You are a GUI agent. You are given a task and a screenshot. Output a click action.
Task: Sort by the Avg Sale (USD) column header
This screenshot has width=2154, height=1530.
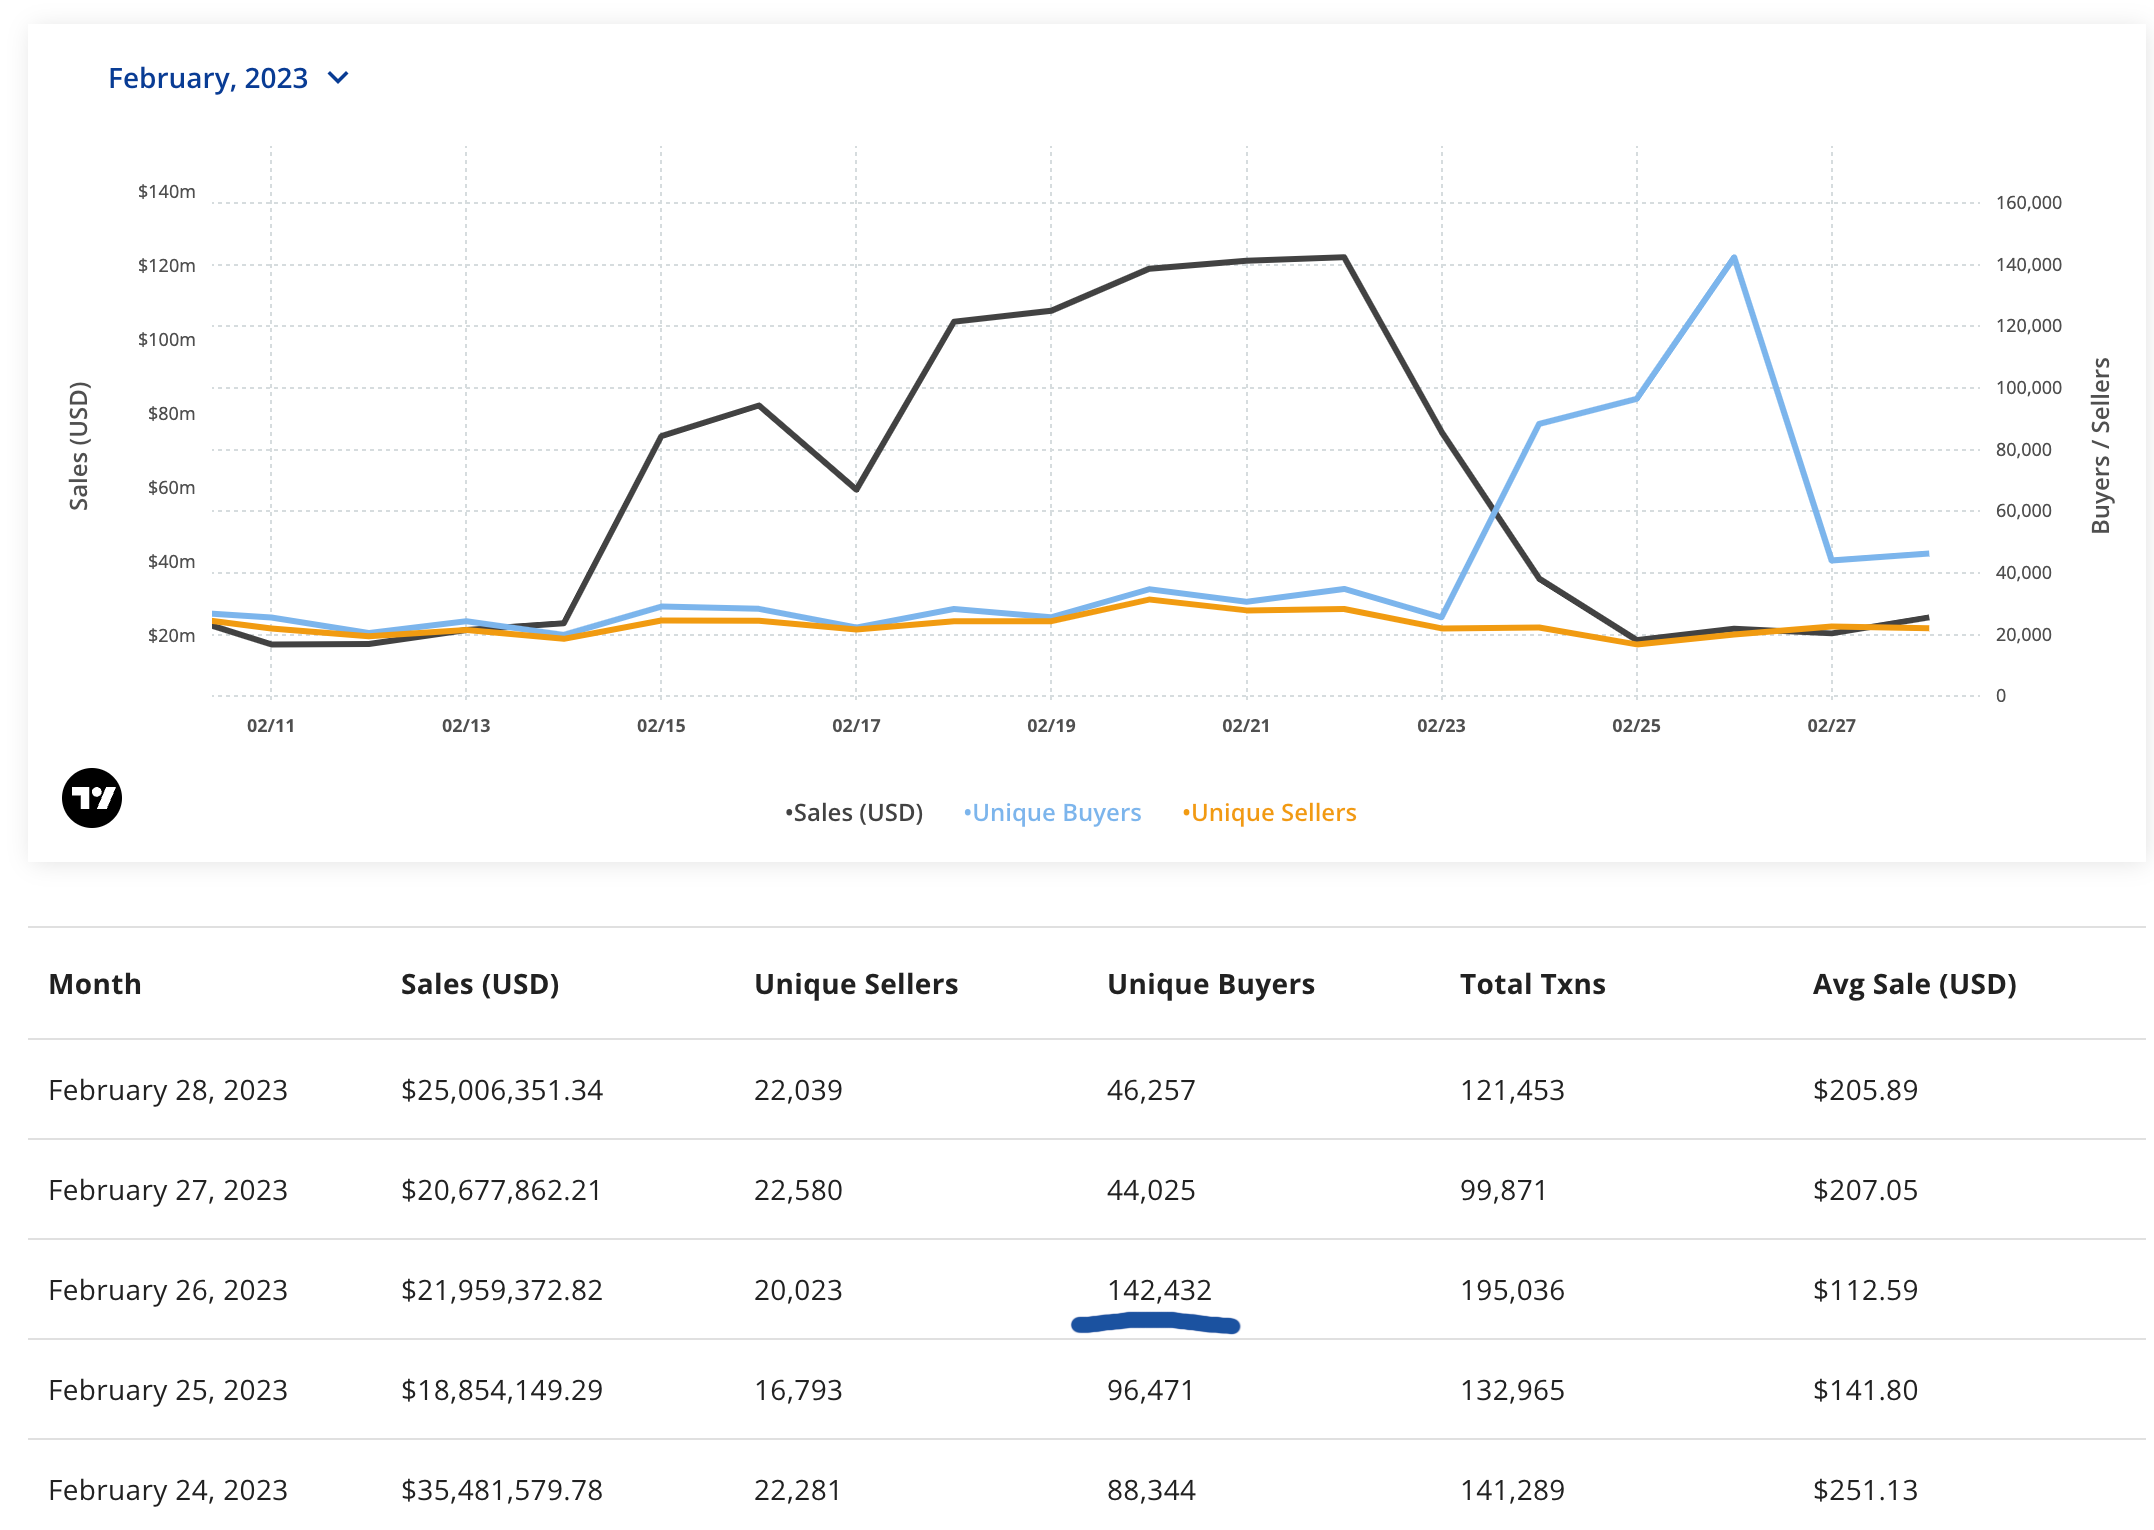(1915, 984)
